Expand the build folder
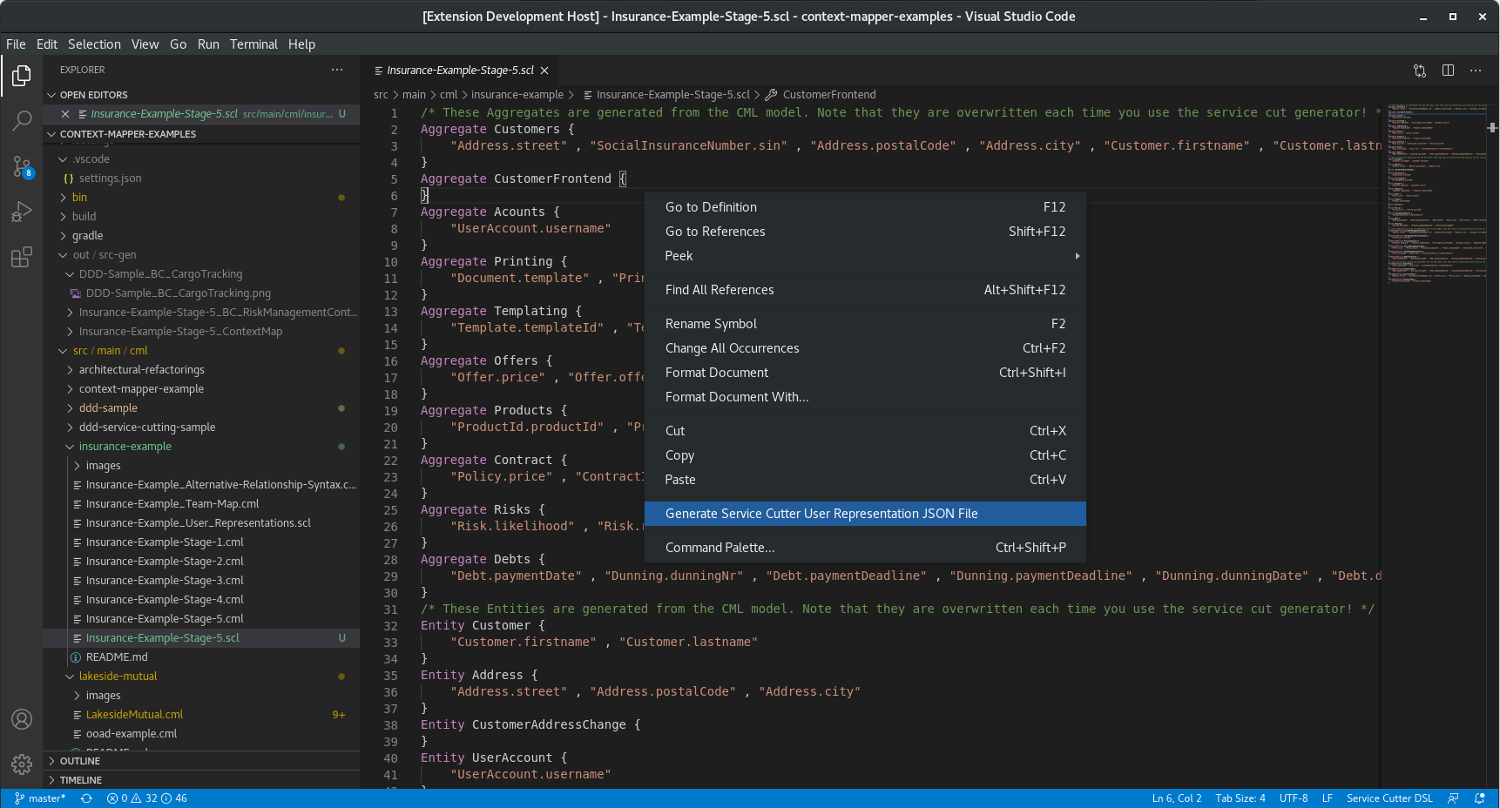Screen dimensions: 1500x808 point(84,216)
